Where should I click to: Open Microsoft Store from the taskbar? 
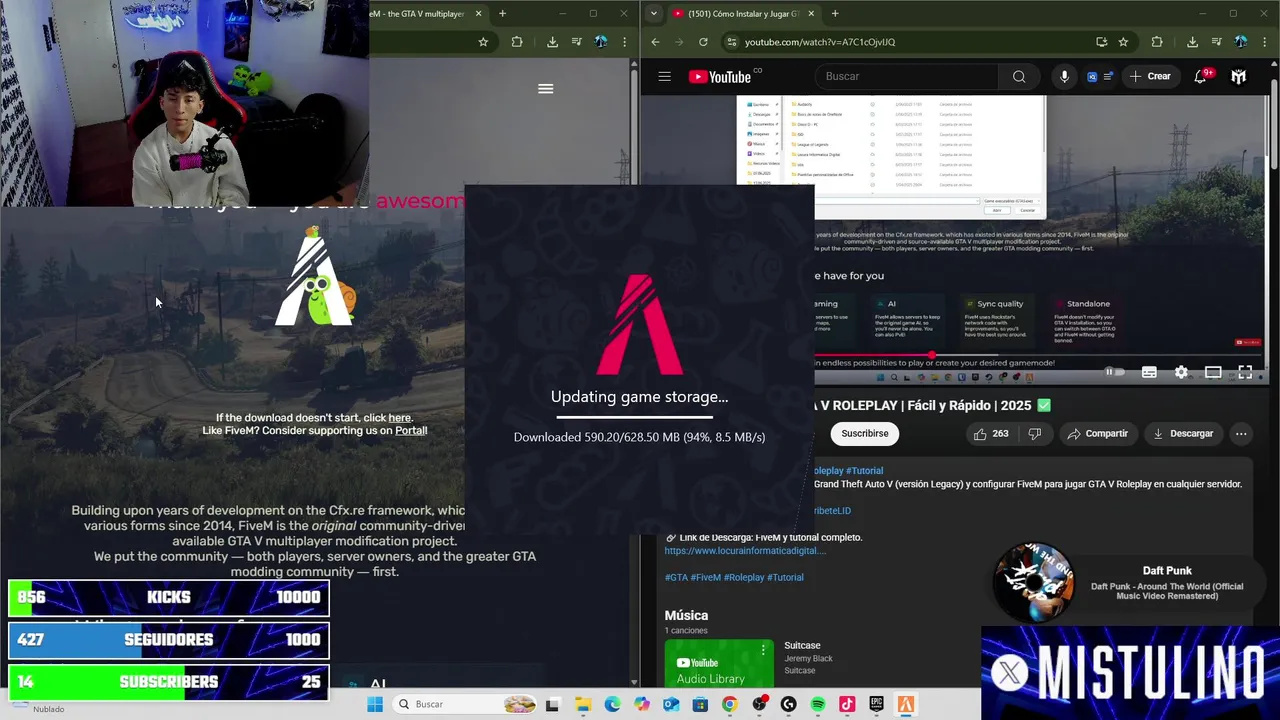coord(700,704)
